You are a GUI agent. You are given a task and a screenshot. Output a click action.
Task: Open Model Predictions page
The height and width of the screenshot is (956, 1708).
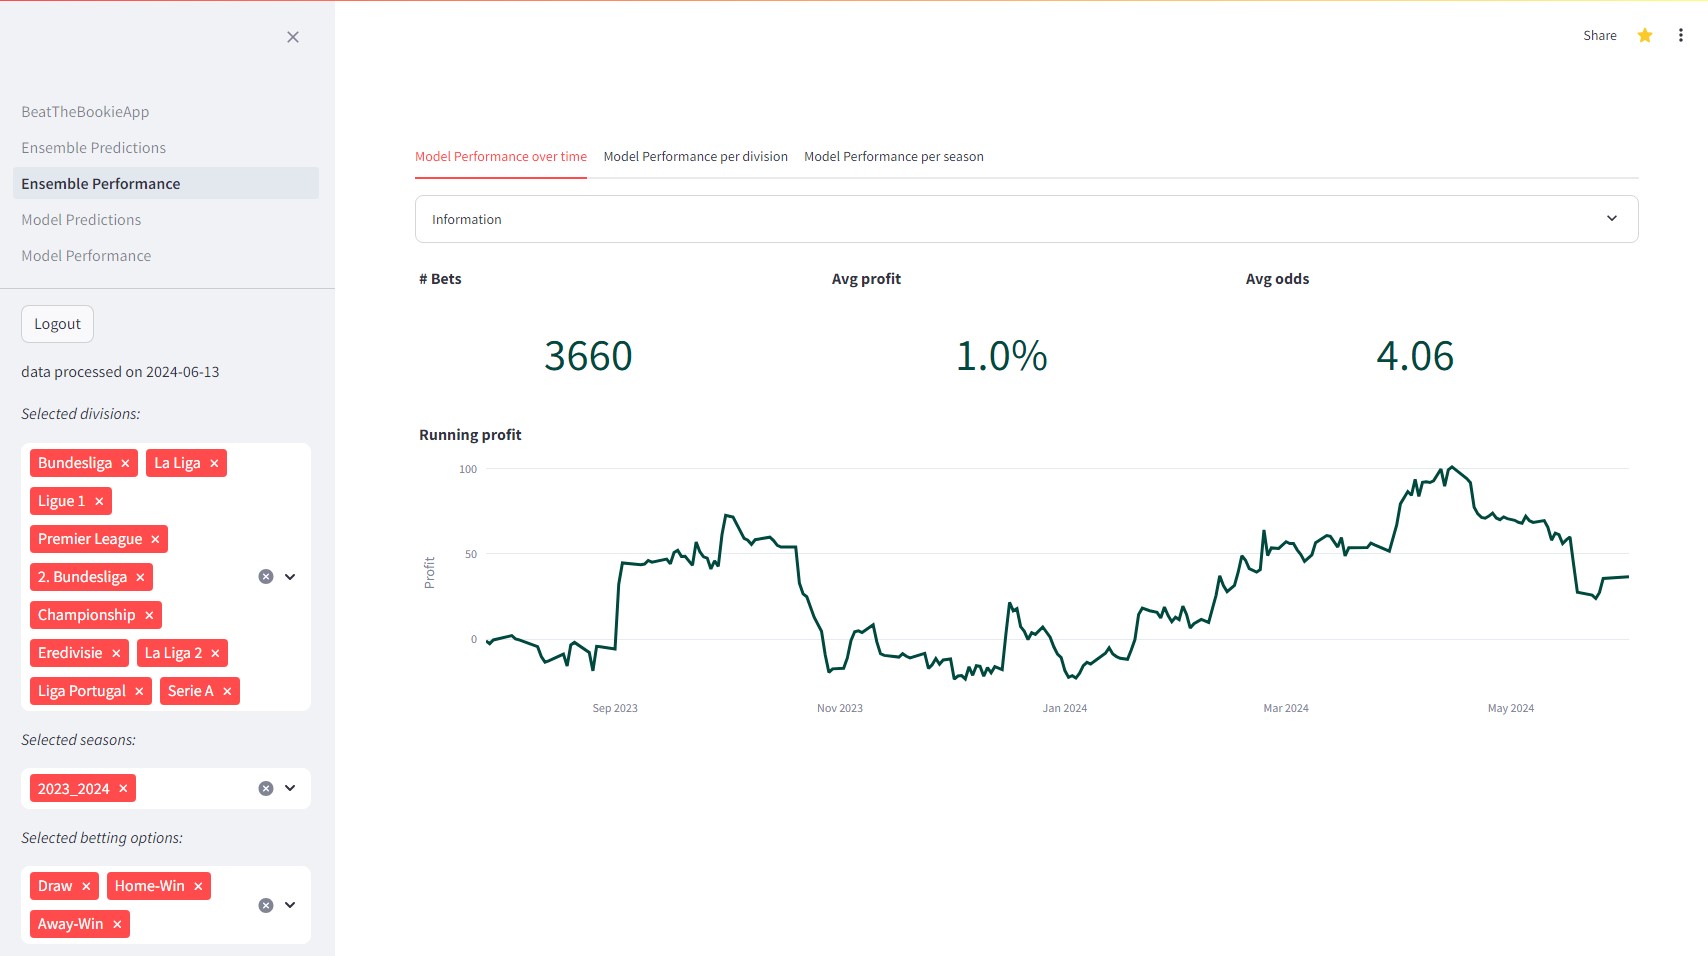click(81, 219)
